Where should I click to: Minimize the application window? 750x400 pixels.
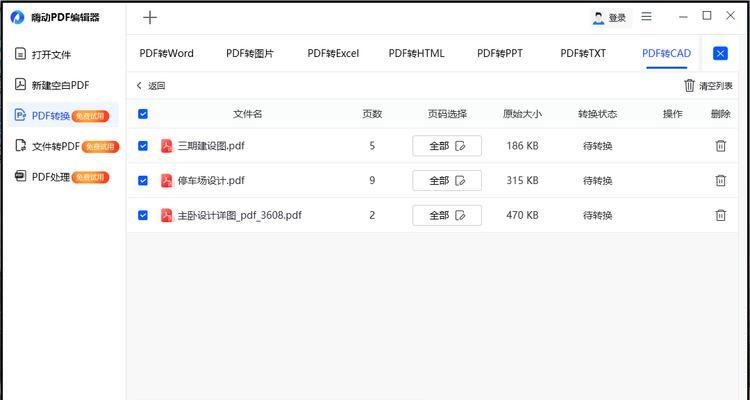pos(683,17)
